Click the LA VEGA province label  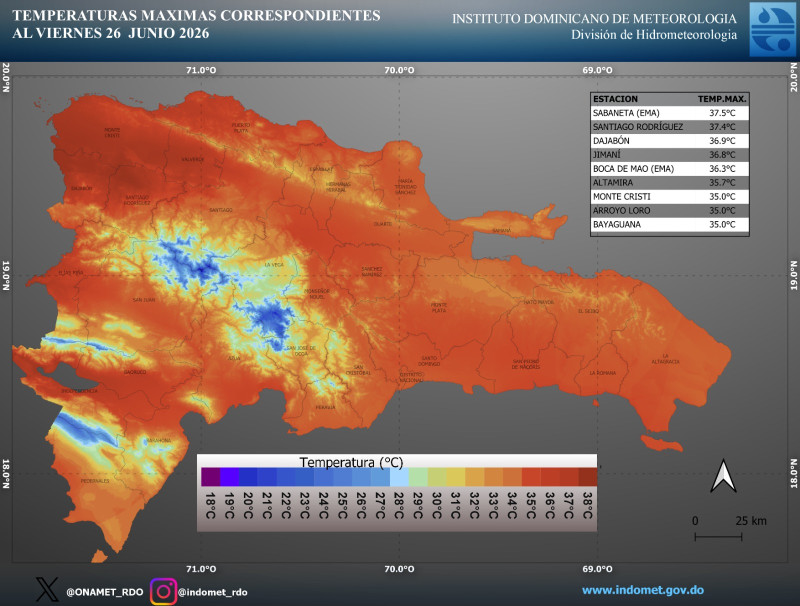(x=274, y=265)
